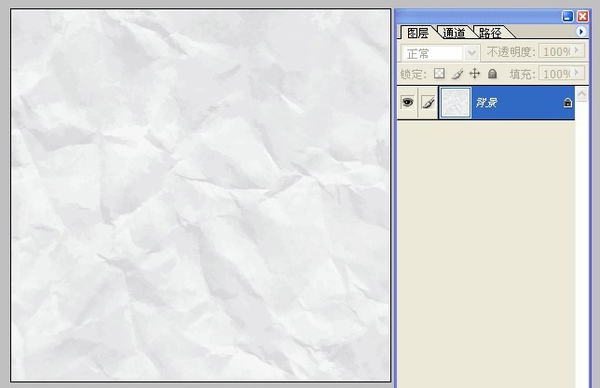This screenshot has height=388, width=600.
Task: Click the paintbrush indicator beside layer
Action: (428, 102)
